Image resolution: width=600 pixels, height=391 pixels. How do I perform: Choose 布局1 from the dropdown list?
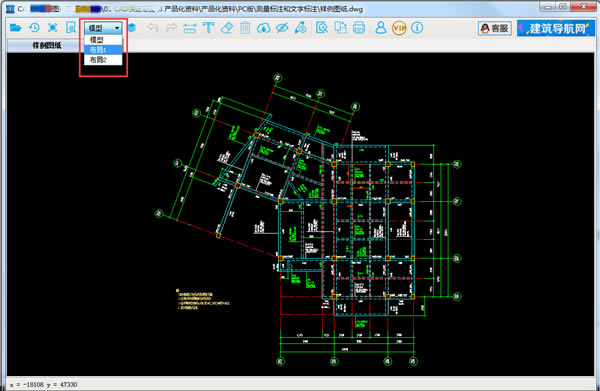(103, 50)
